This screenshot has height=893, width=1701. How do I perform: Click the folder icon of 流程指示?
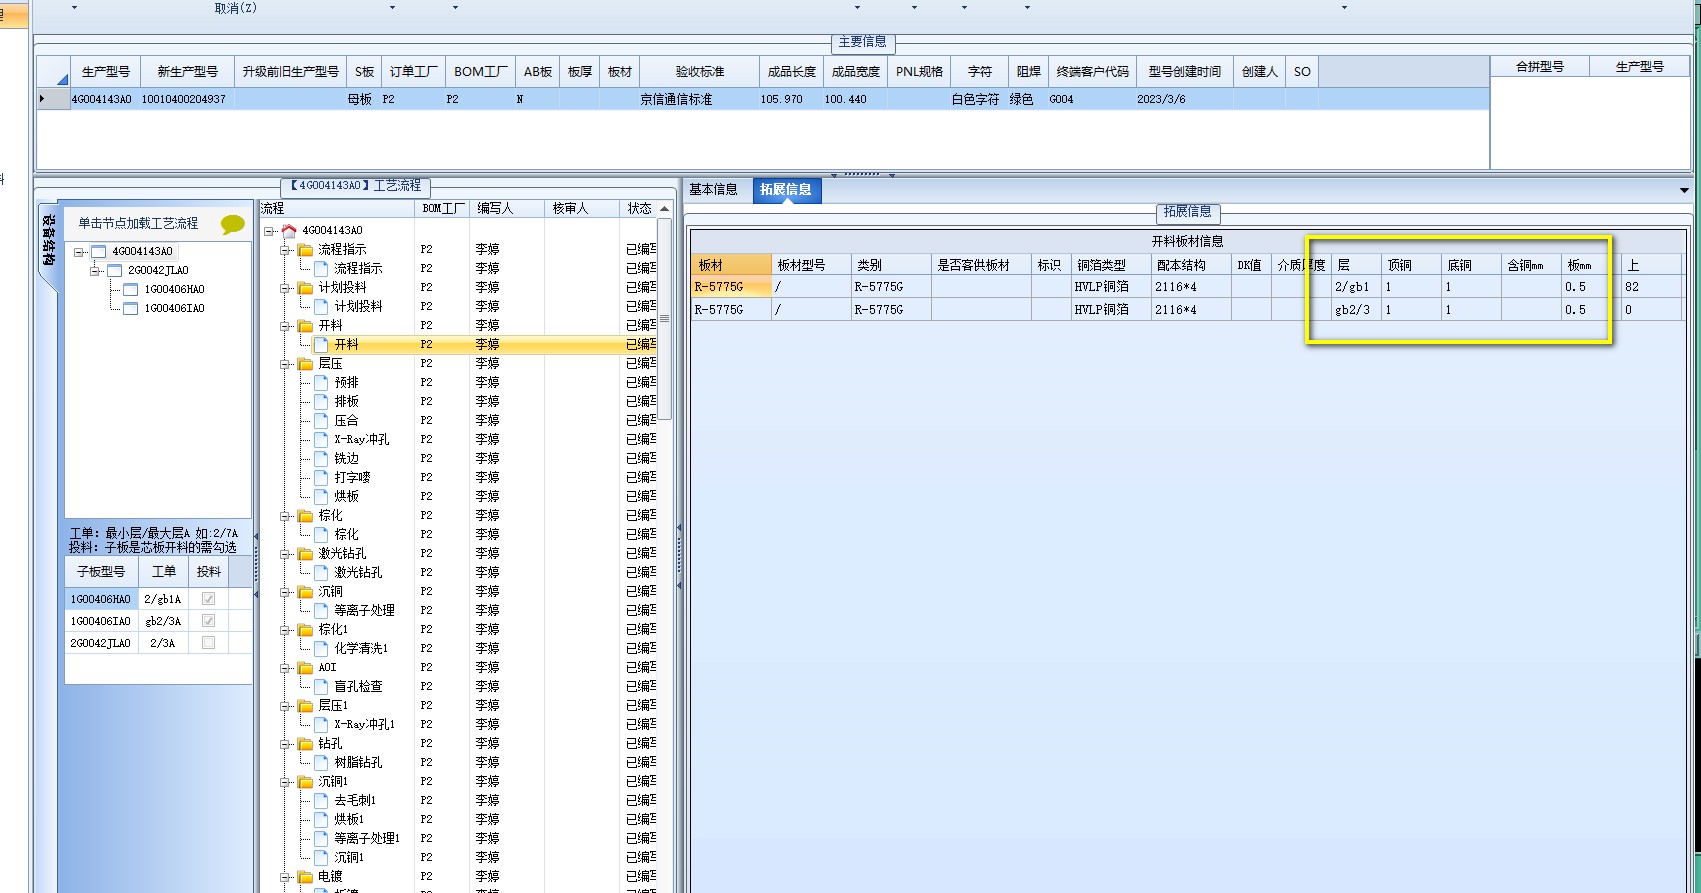pos(305,249)
